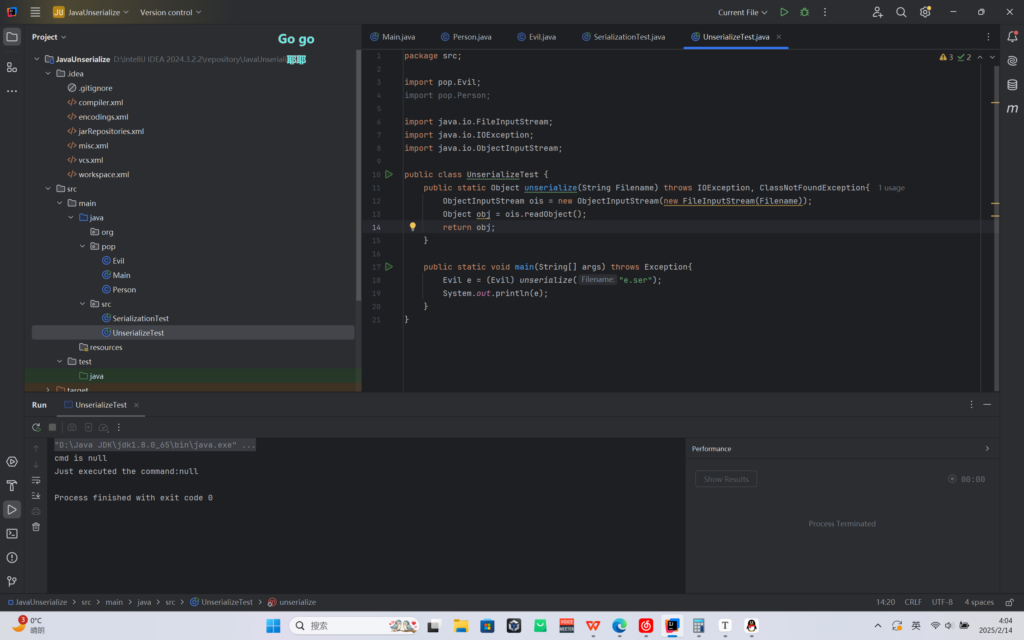Viewport: 1024px width, 640px height.
Task: Click the UTF-8 encoding in status bar
Action: tap(942, 602)
